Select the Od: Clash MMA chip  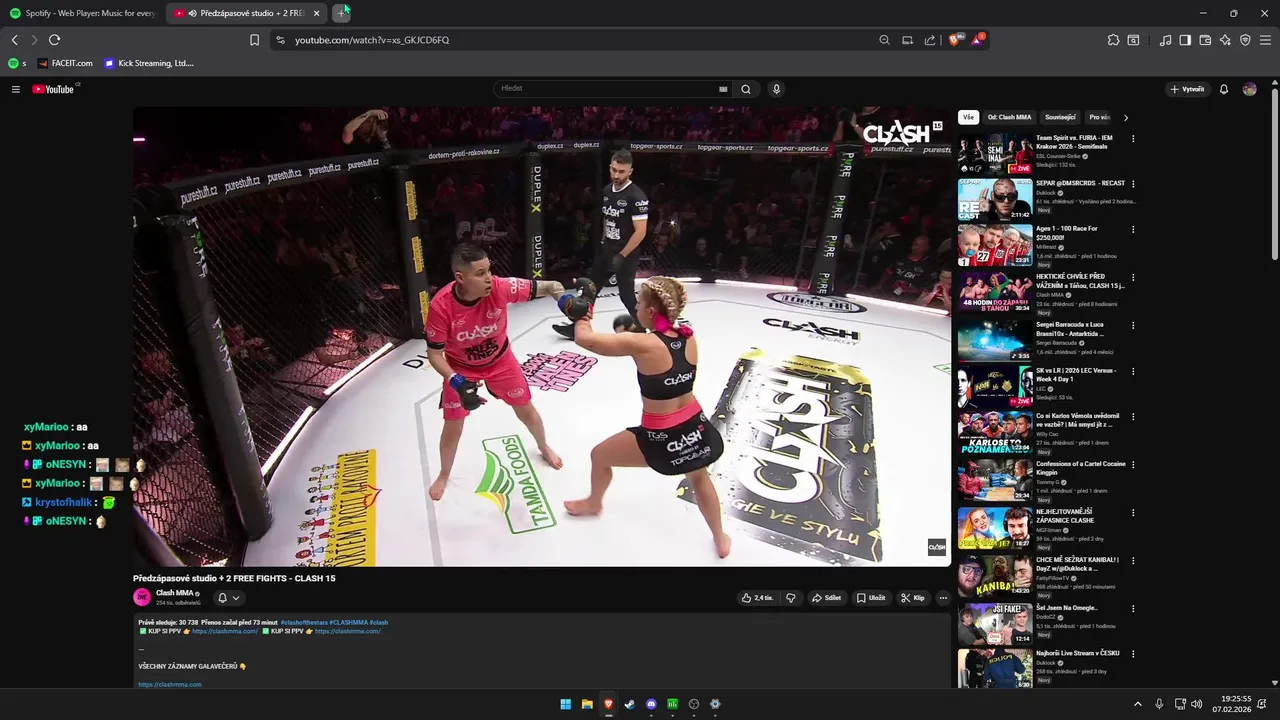click(x=1009, y=117)
